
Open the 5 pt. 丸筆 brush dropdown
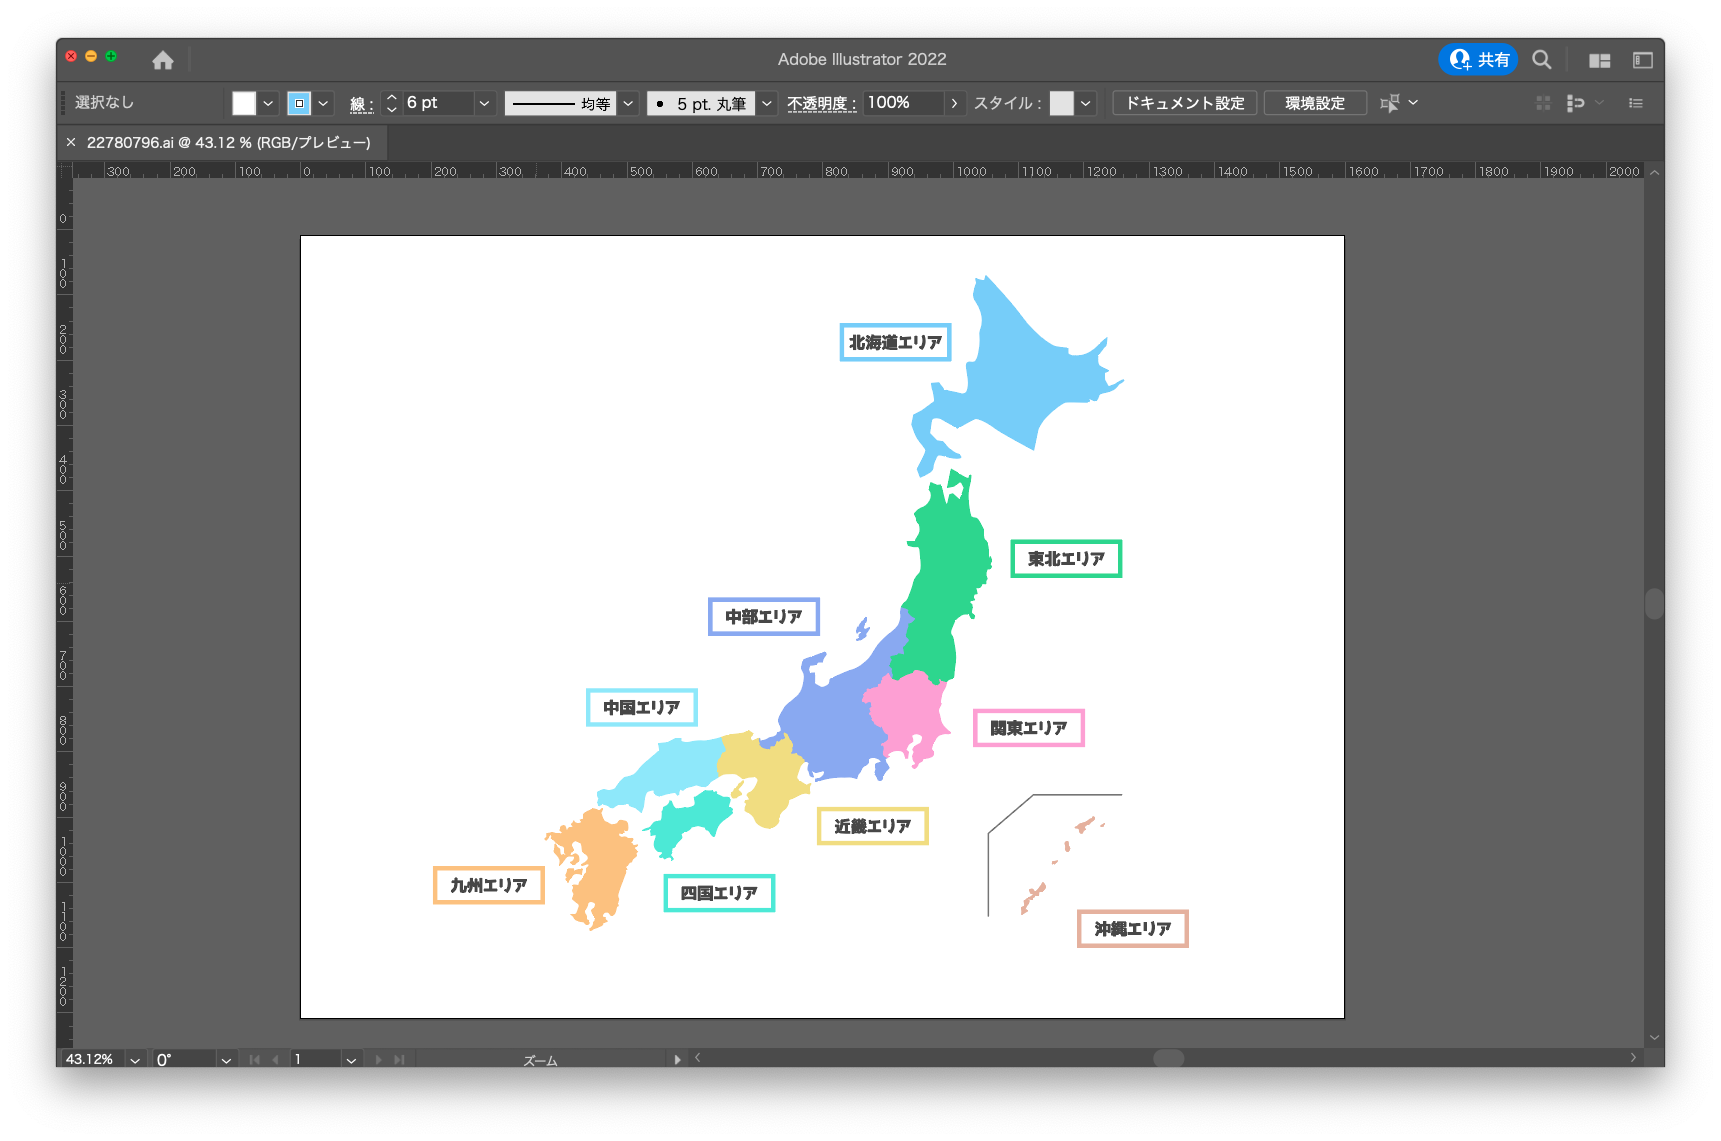click(x=766, y=102)
